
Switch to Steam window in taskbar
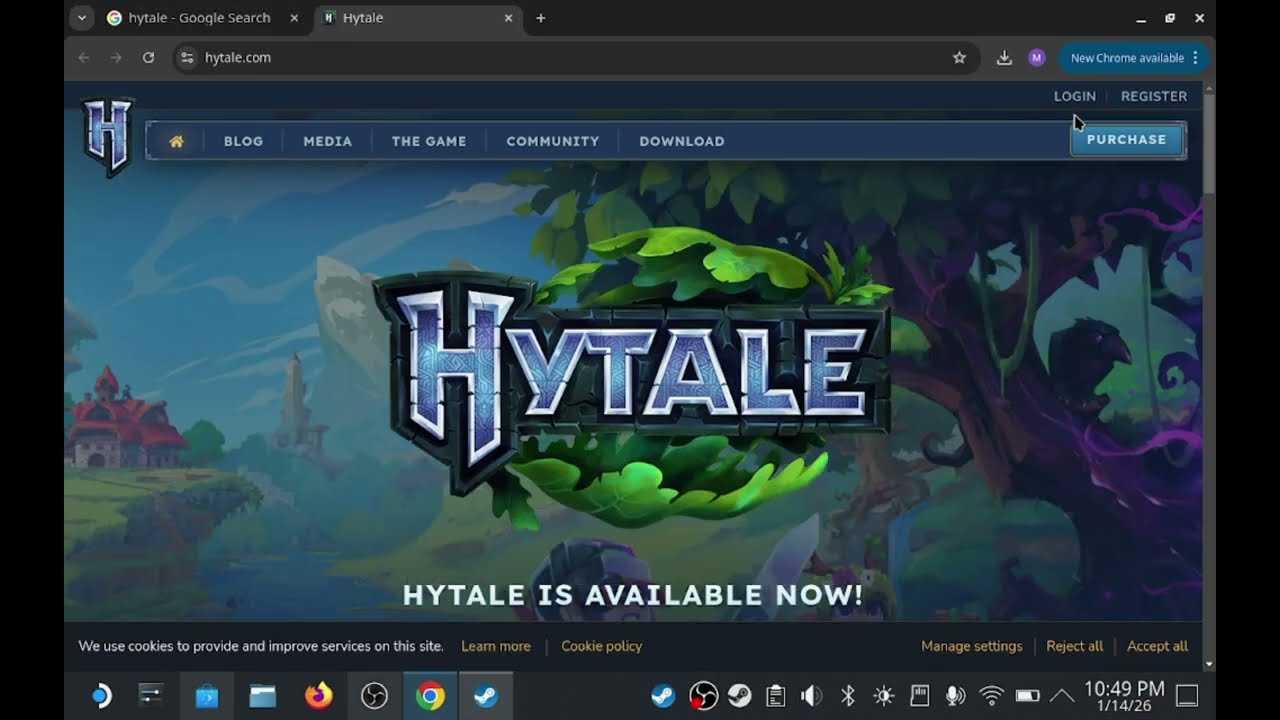487,695
